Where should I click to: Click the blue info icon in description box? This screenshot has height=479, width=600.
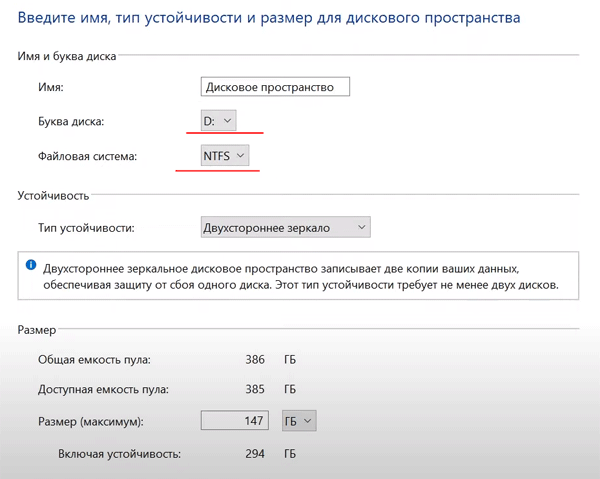[x=31, y=265]
